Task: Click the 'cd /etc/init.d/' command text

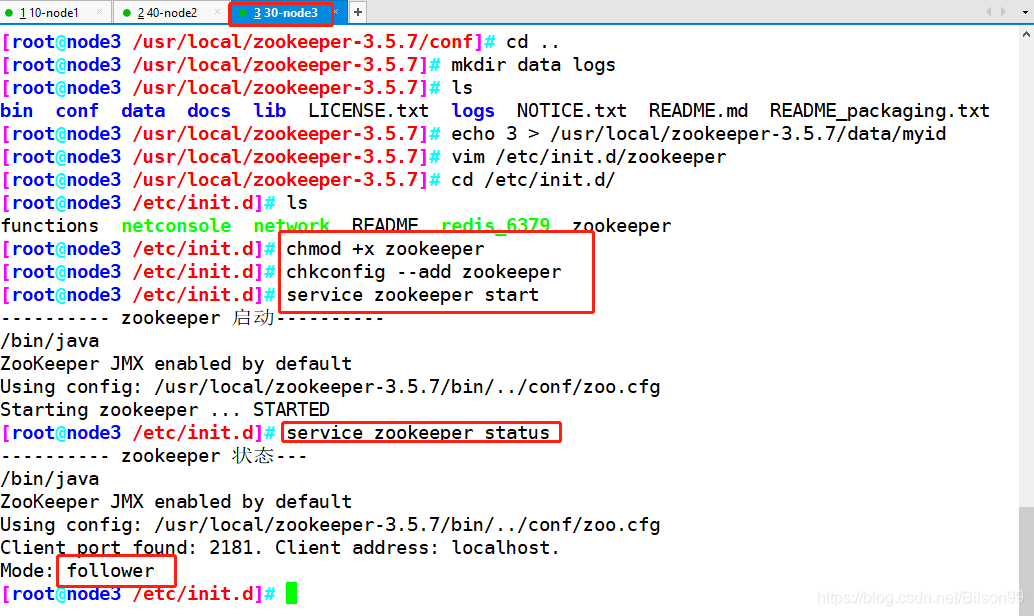Action: click(x=533, y=180)
